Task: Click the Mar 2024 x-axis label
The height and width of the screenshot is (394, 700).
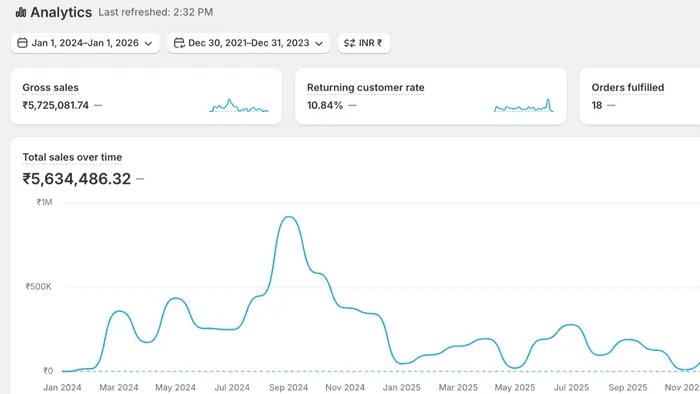Action: 119,387
